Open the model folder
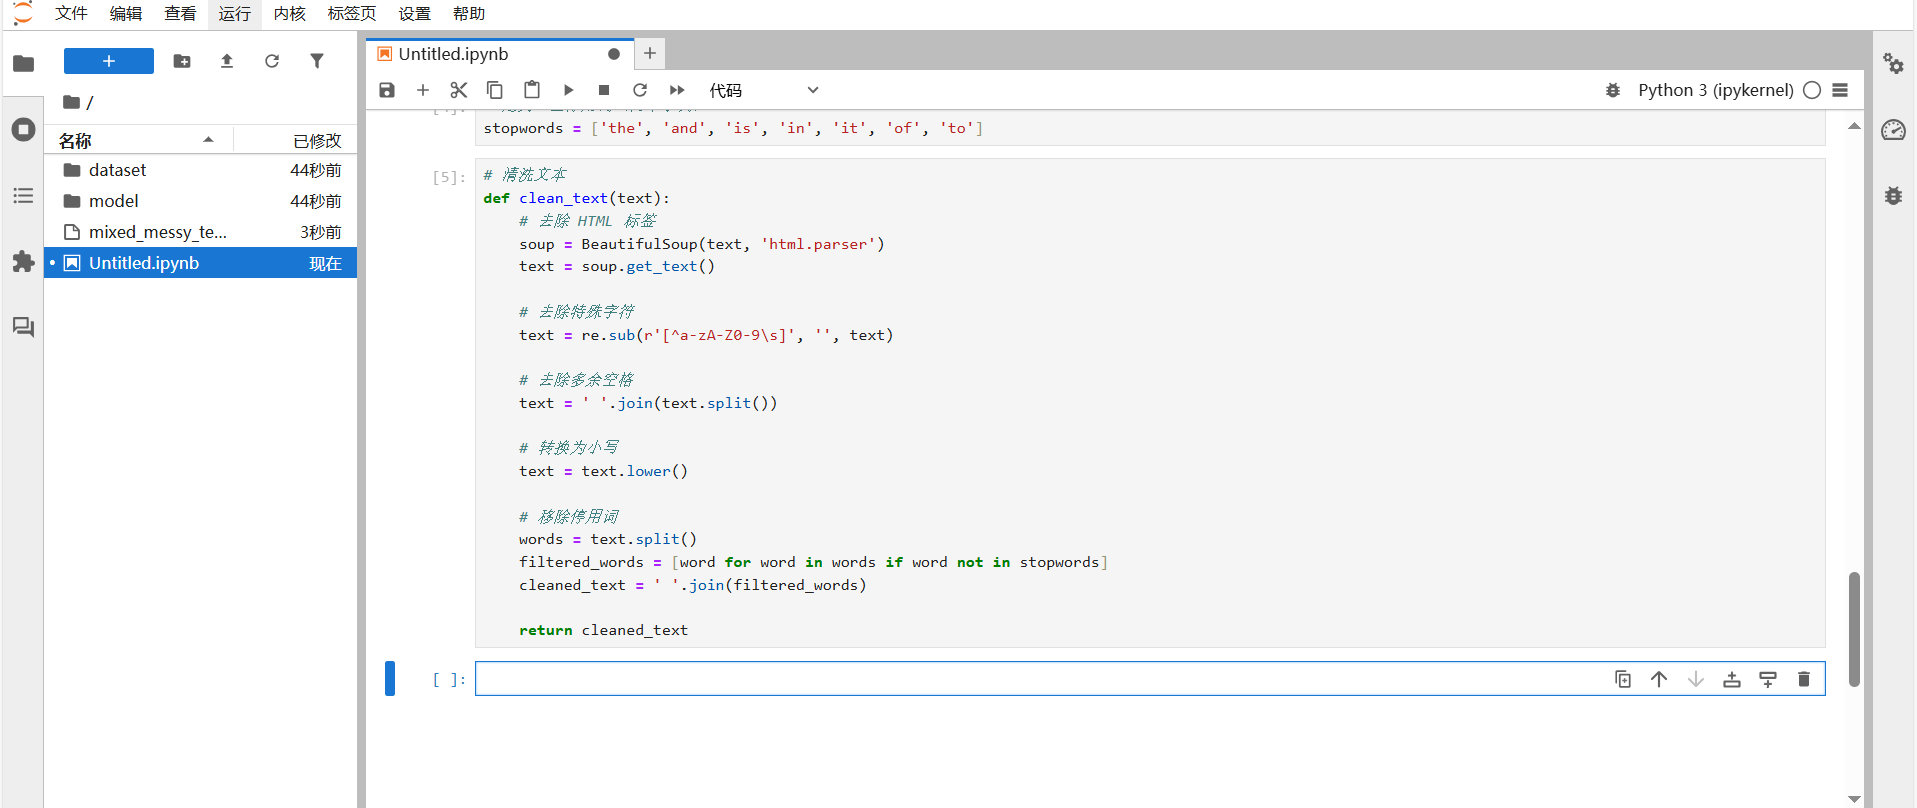This screenshot has height=808, width=1917. pyautogui.click(x=200, y=201)
